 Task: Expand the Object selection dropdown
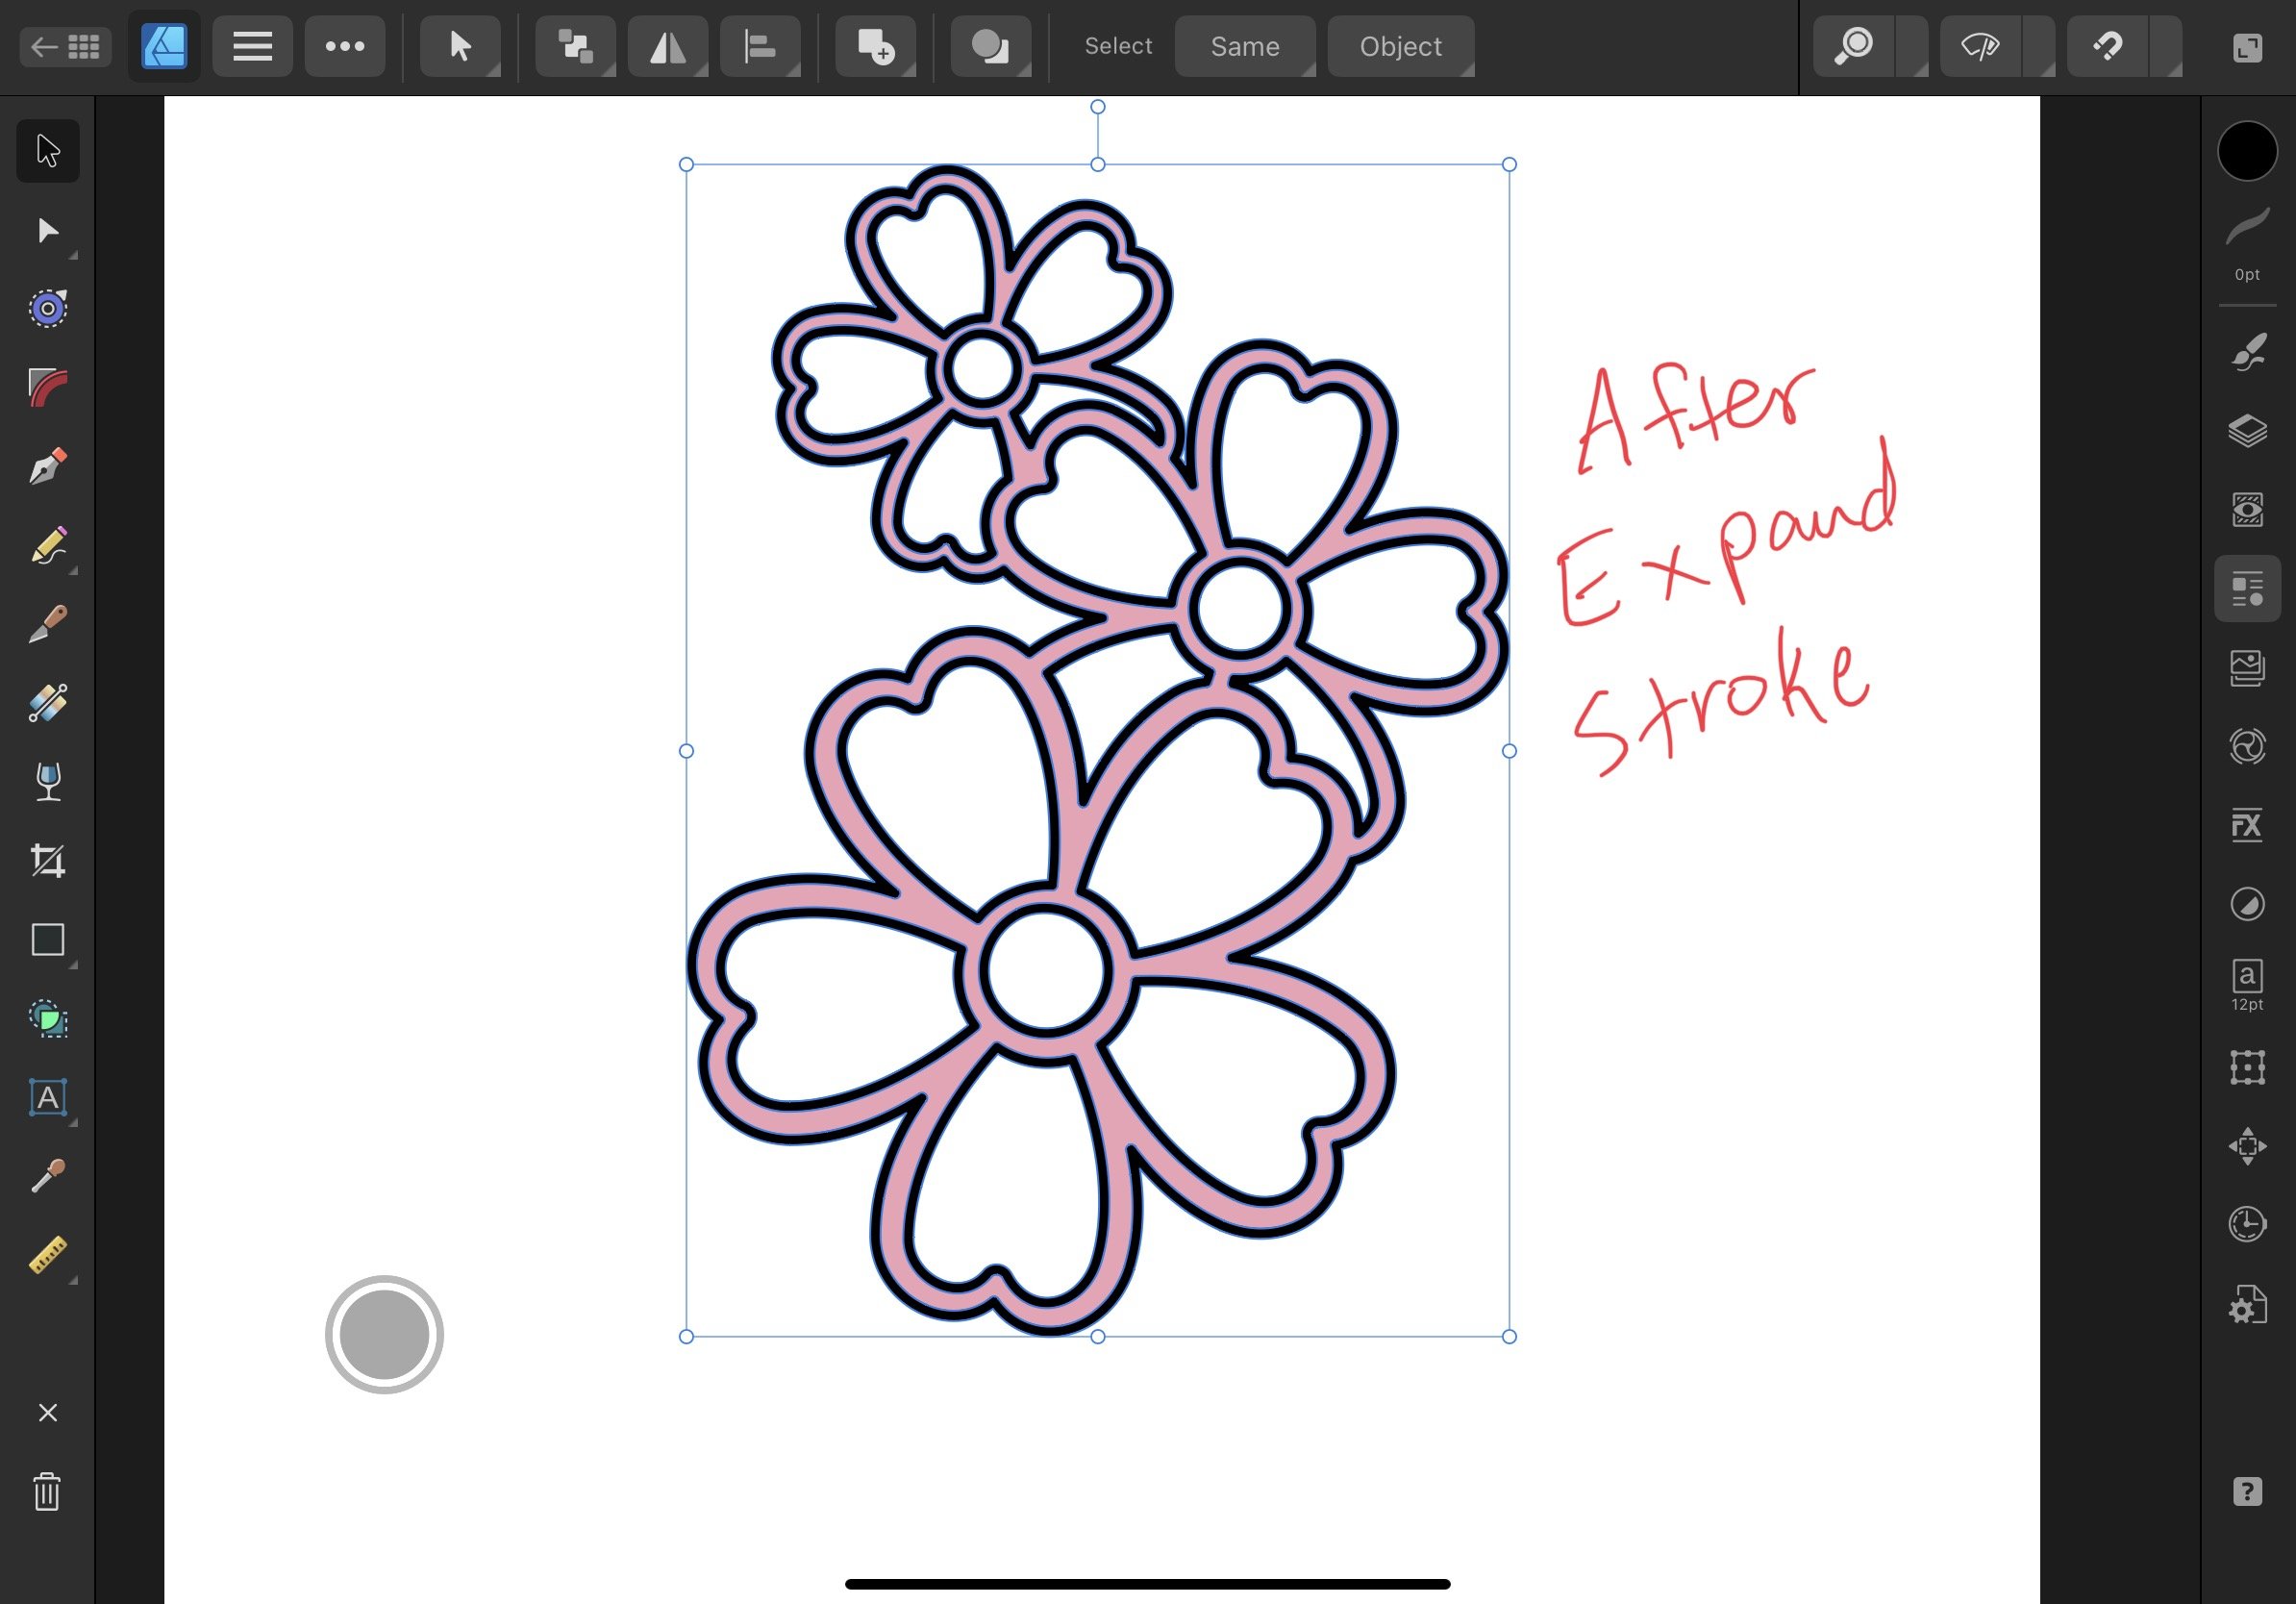(x=1400, y=46)
